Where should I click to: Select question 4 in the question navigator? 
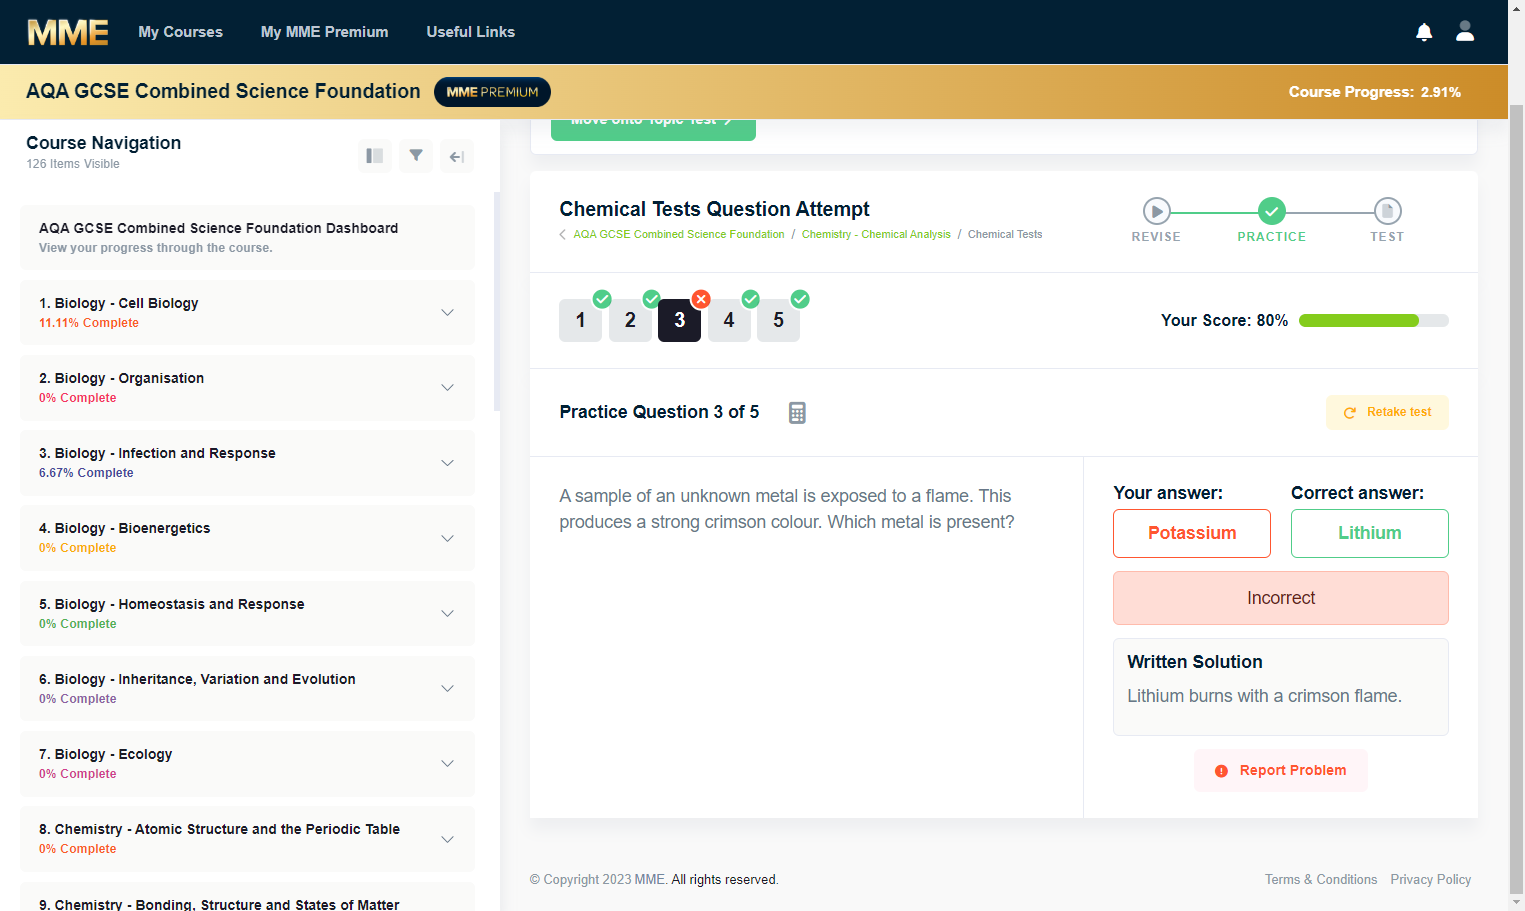[x=729, y=320]
